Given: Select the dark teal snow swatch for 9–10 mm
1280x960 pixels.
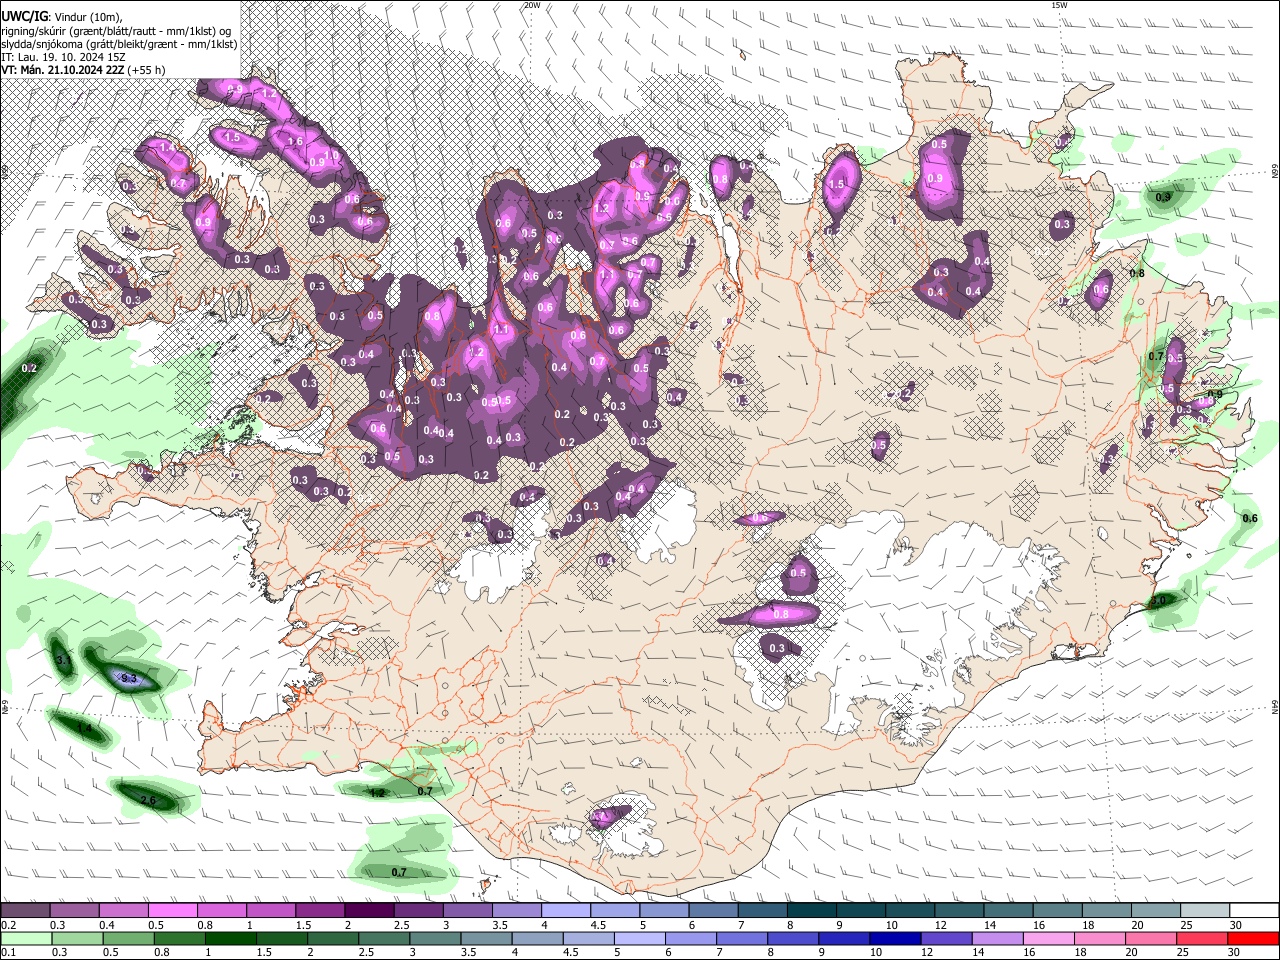Looking at the screenshot, I should [x=861, y=911].
